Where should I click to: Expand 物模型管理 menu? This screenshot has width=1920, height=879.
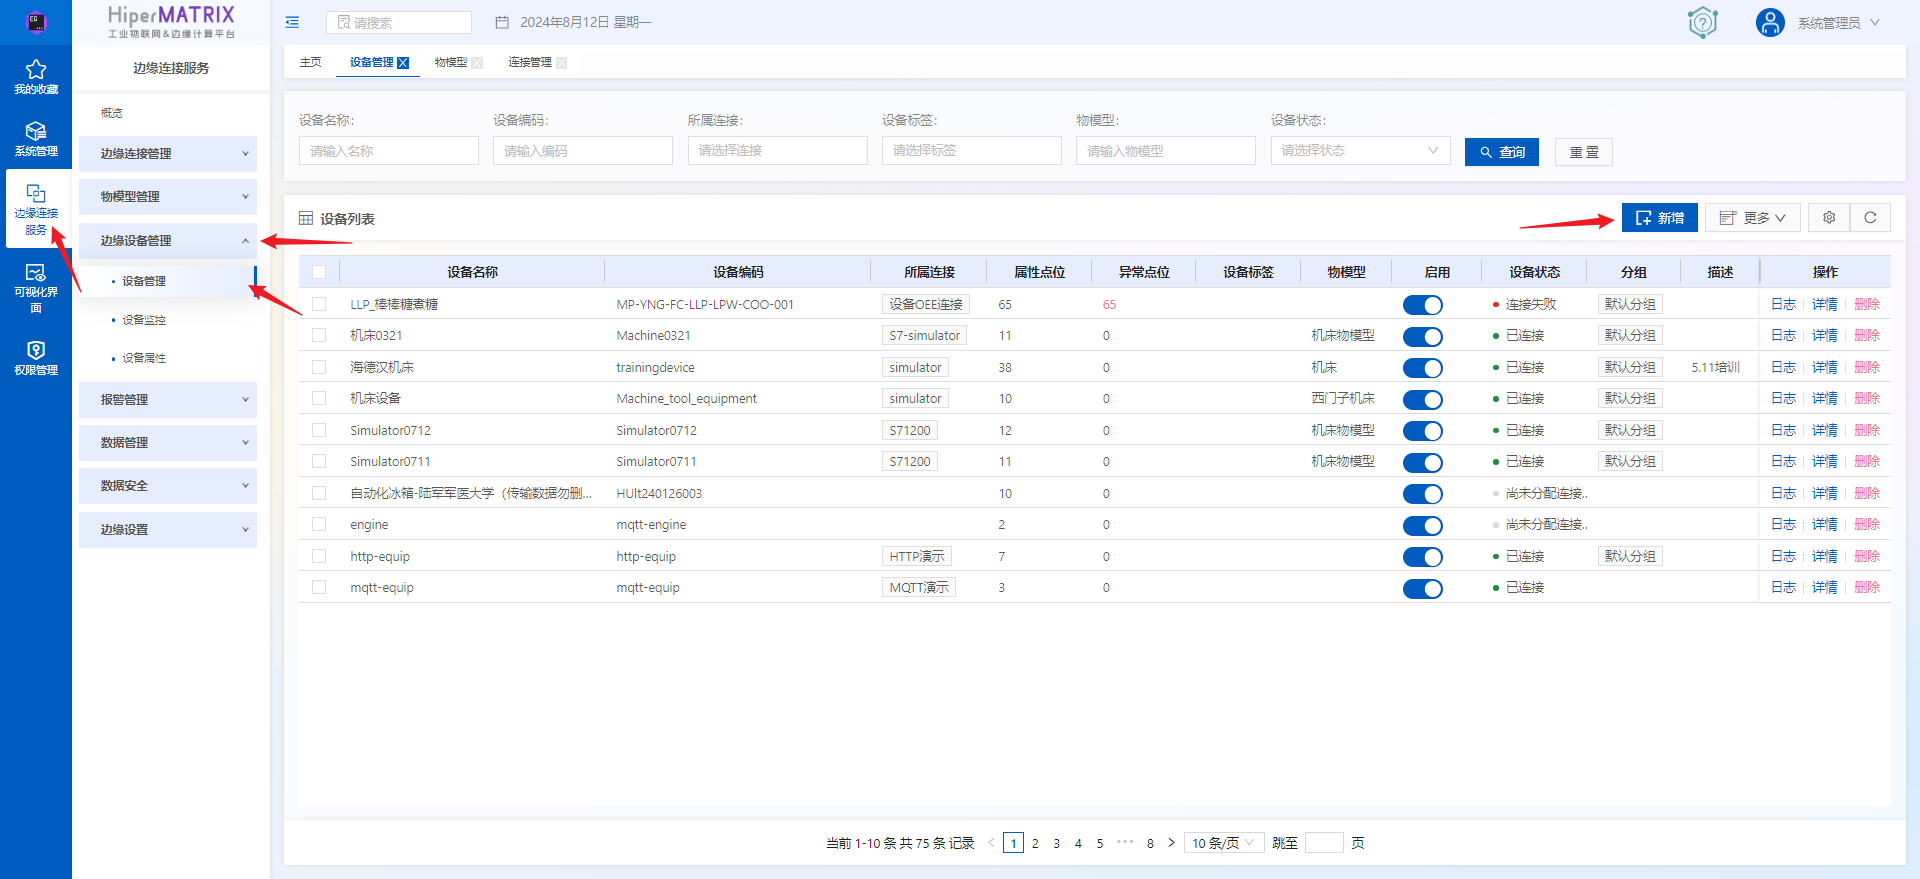click(168, 196)
